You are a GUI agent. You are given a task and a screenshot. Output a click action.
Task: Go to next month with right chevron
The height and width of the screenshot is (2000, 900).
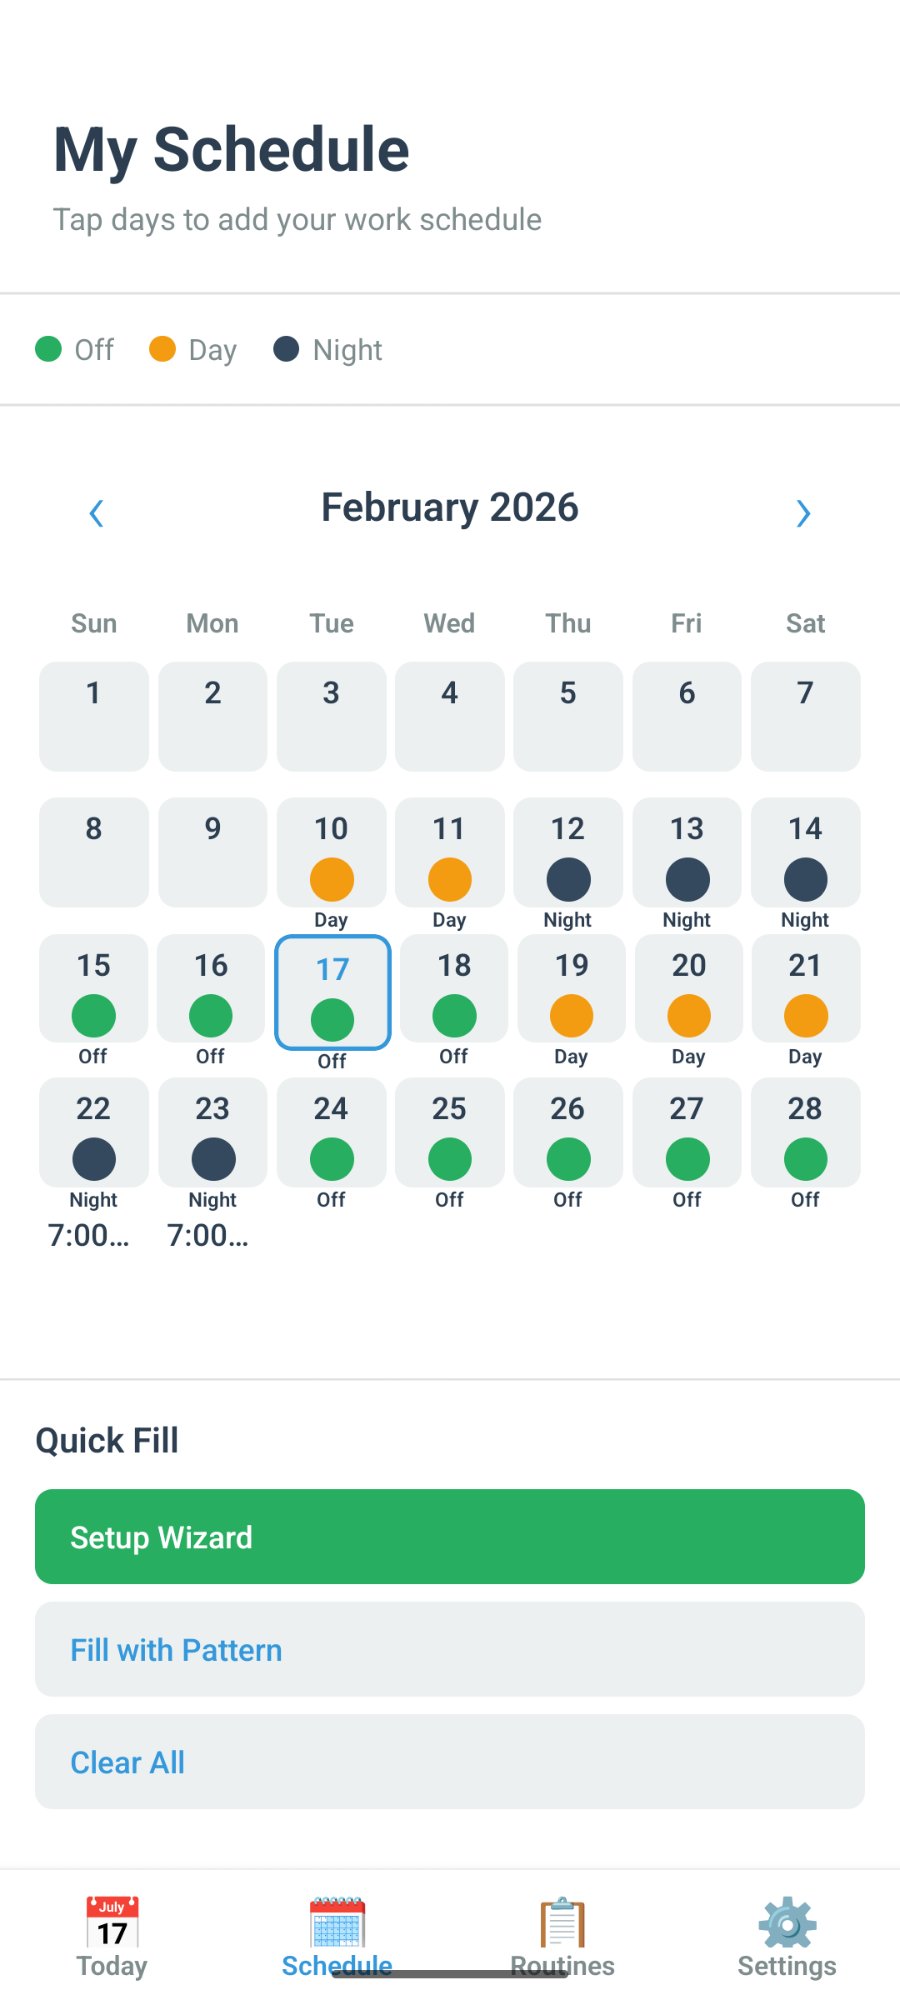(x=802, y=513)
